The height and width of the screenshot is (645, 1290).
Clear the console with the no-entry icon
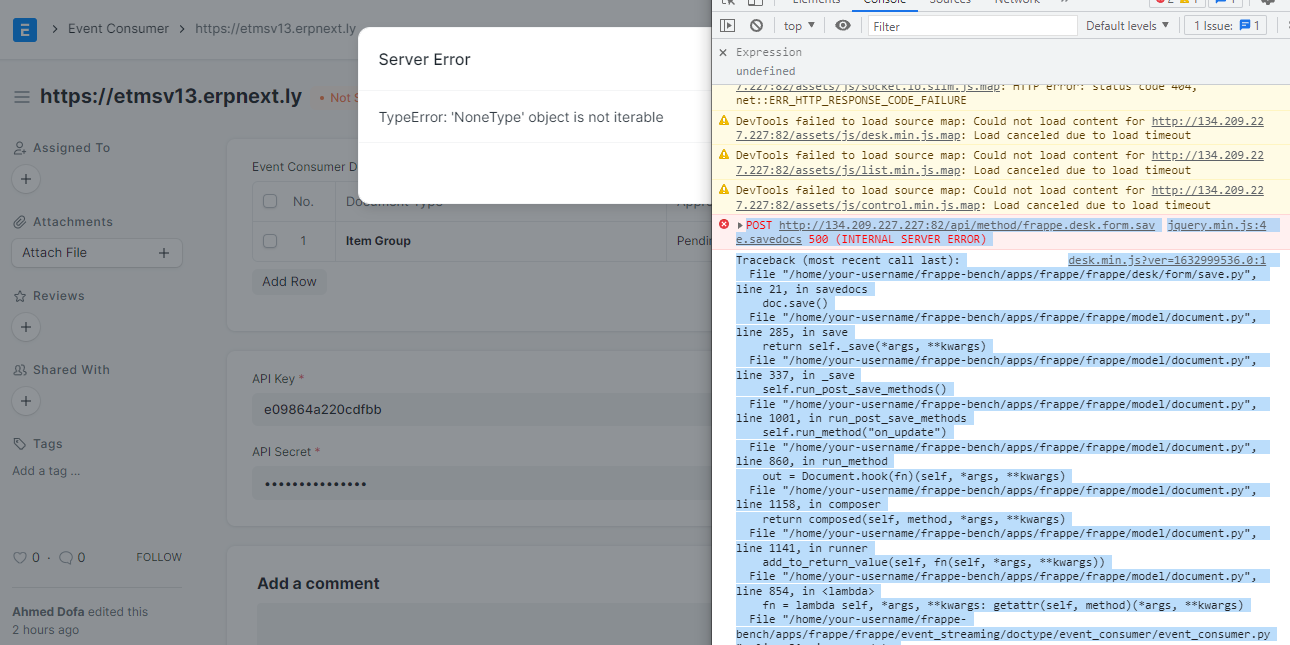click(759, 25)
